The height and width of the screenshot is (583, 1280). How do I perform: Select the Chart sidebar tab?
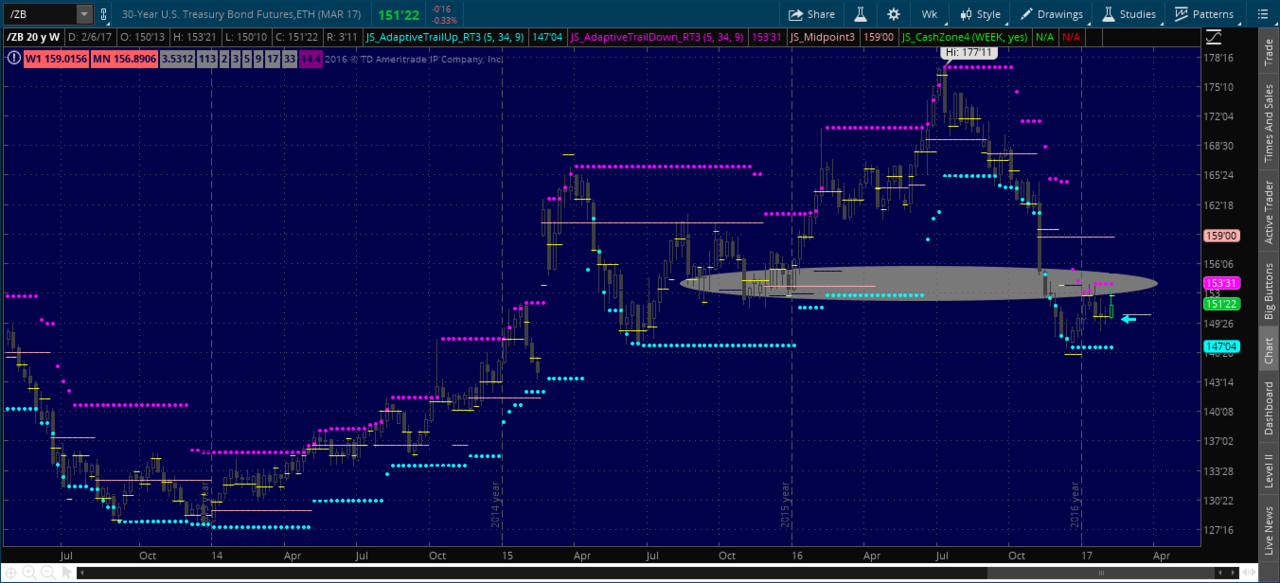[1269, 350]
